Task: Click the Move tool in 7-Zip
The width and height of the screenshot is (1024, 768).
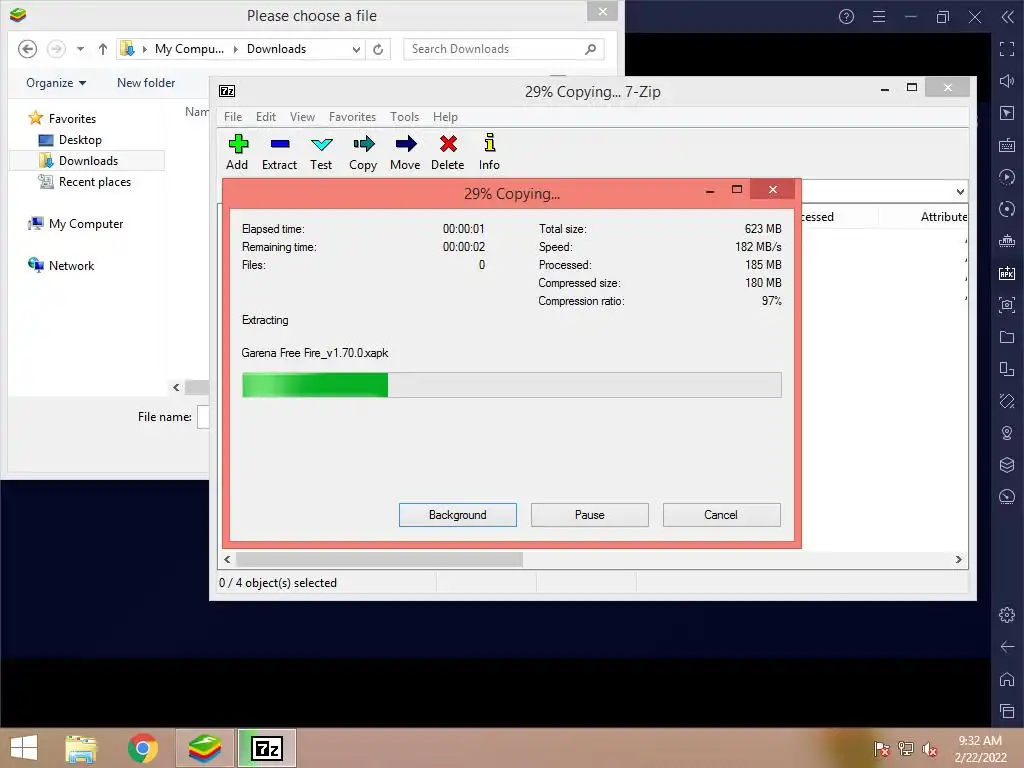Action: [405, 152]
